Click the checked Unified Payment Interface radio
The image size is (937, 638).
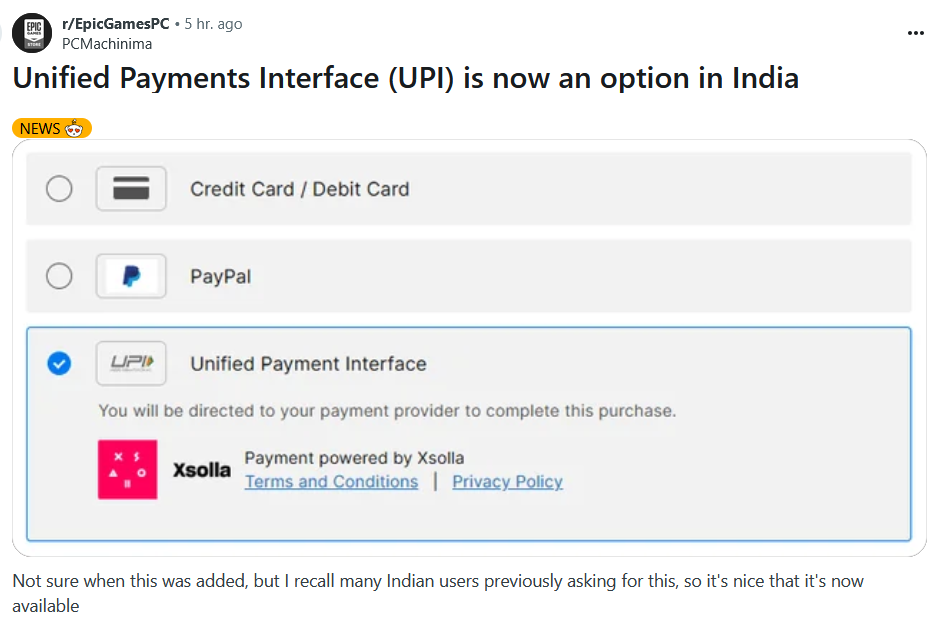click(59, 363)
